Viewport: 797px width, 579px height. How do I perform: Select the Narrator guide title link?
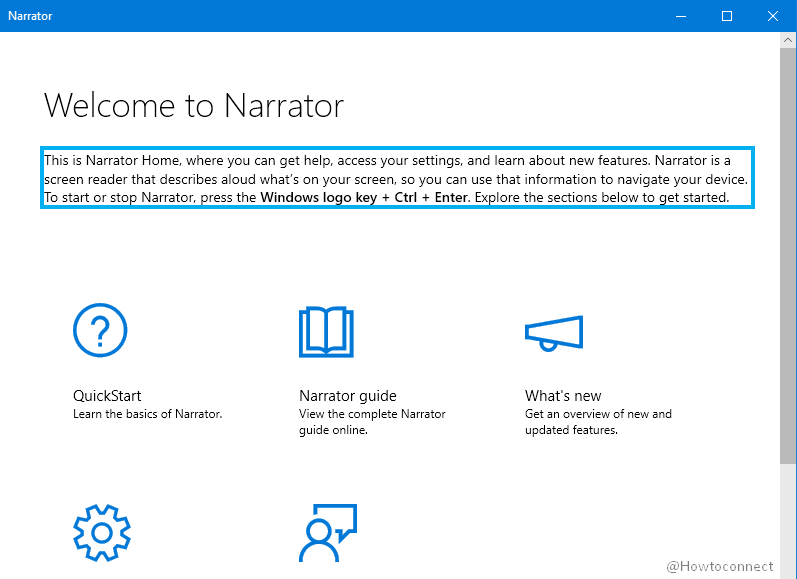(x=348, y=395)
